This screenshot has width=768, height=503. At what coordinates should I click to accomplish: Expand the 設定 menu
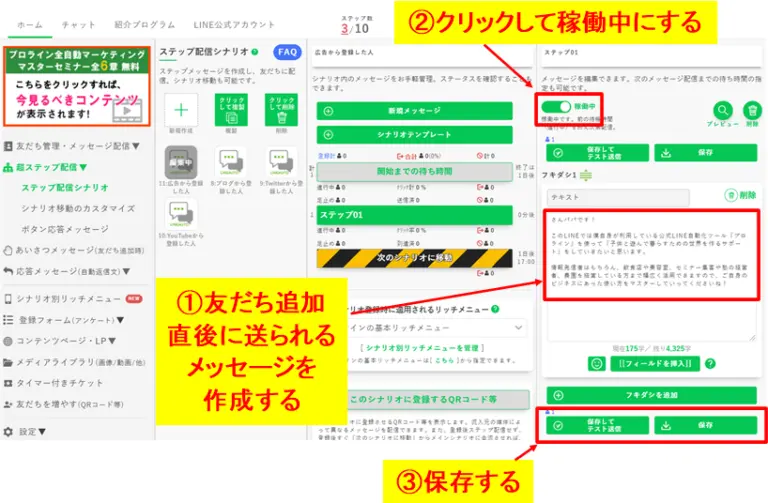tap(25, 432)
